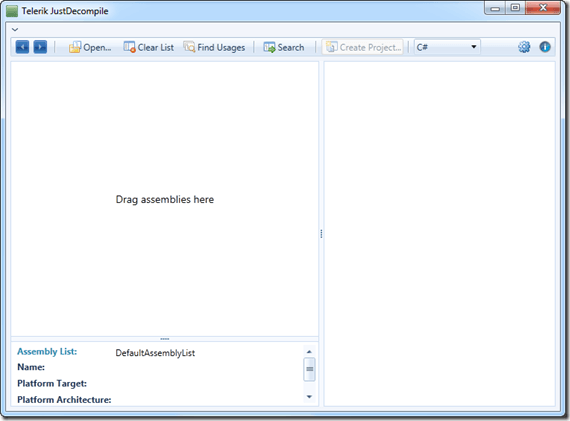Viewport: 570px width, 421px height.
Task: Select the DefaultAssemblyList value text
Action: [x=155, y=353]
